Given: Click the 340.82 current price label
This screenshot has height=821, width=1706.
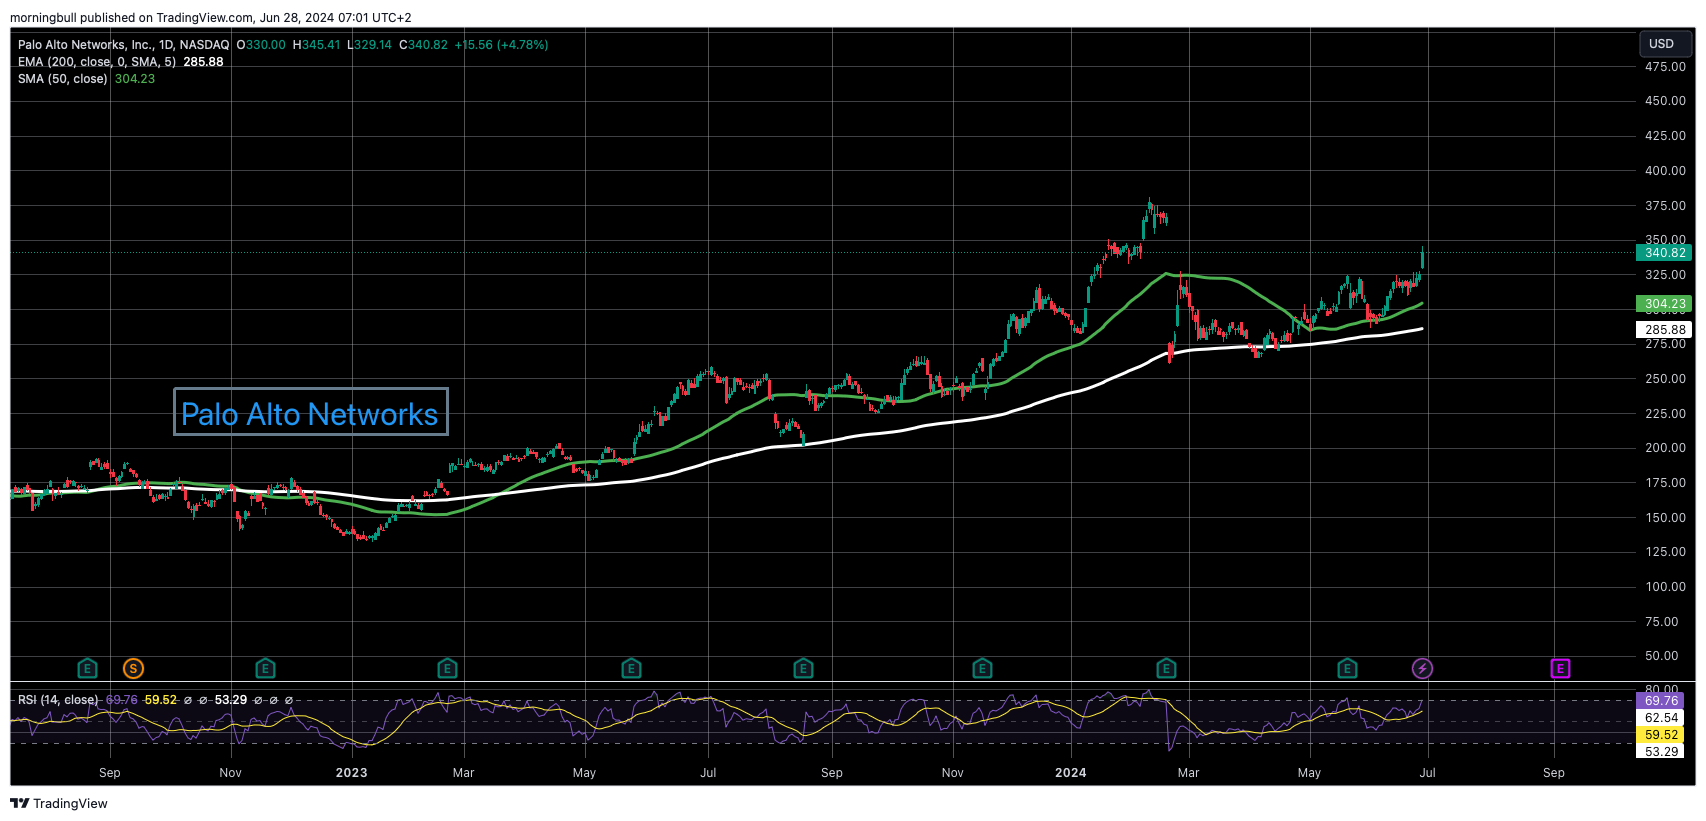Looking at the screenshot, I should tap(1665, 253).
